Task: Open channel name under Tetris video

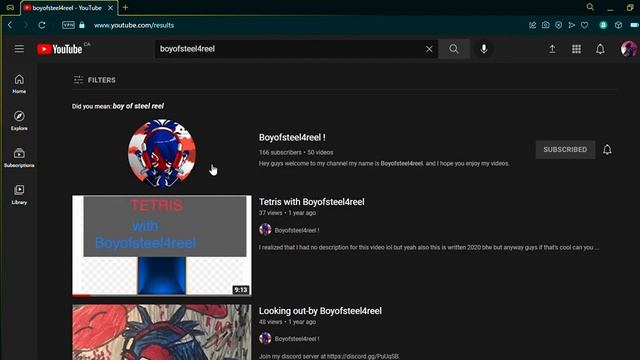Action: 297,230
